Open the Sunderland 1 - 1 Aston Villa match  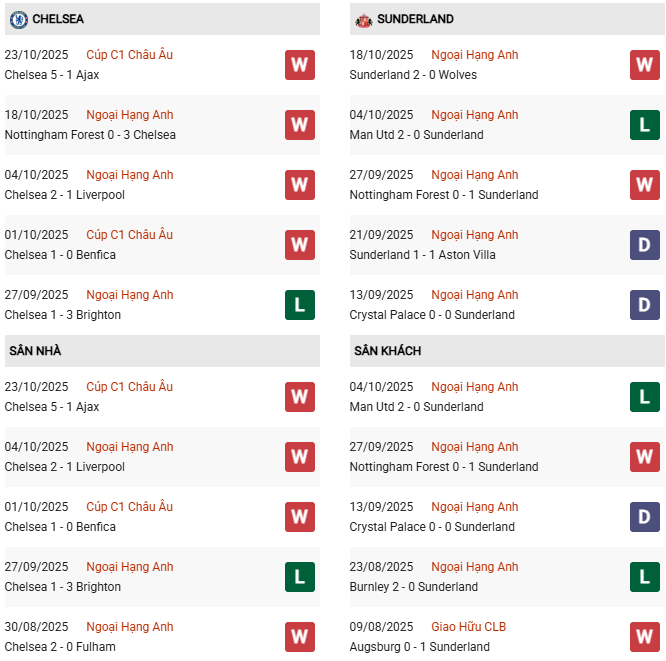point(423,255)
